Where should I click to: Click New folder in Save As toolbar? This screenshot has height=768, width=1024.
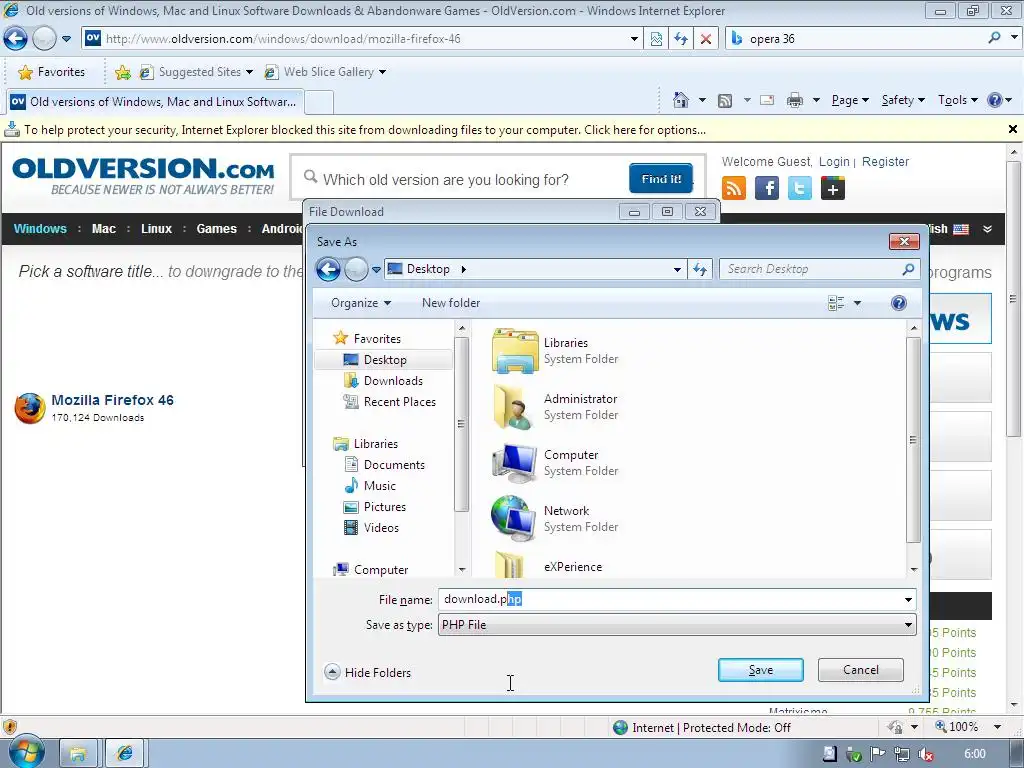(x=451, y=303)
